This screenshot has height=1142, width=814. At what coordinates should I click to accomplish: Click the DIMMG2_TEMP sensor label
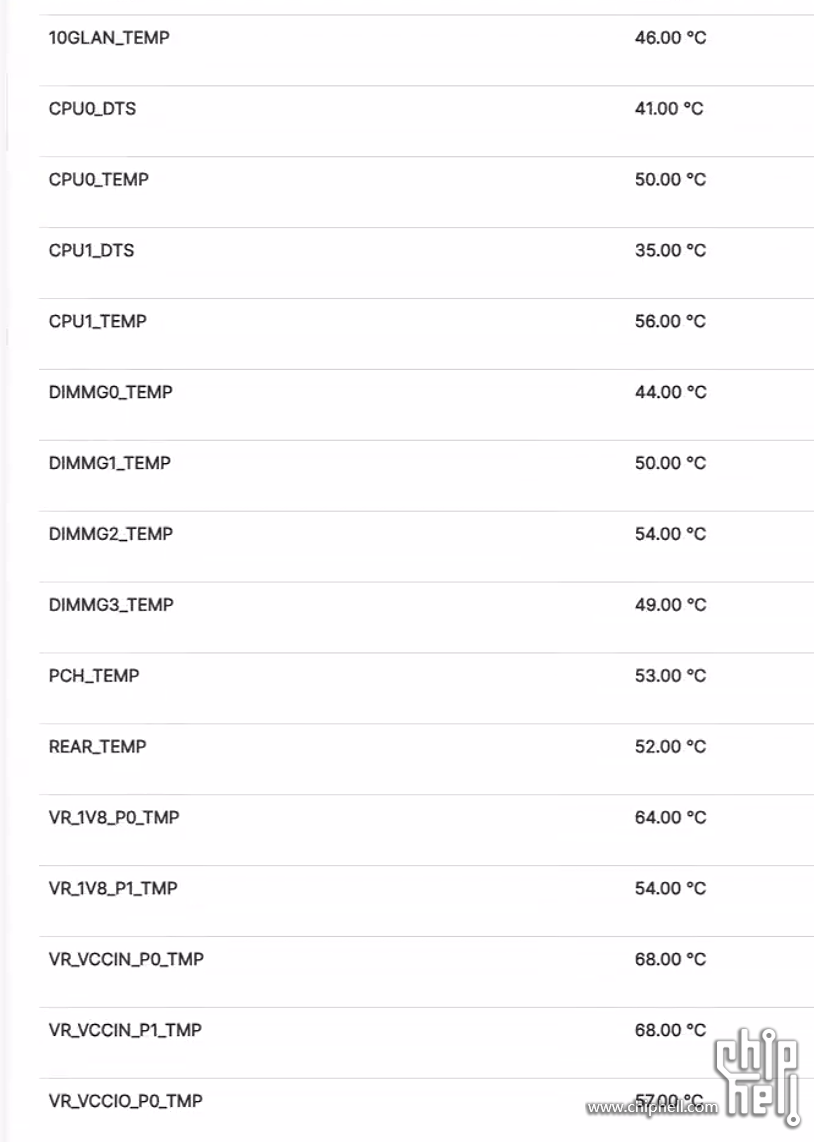click(x=111, y=534)
